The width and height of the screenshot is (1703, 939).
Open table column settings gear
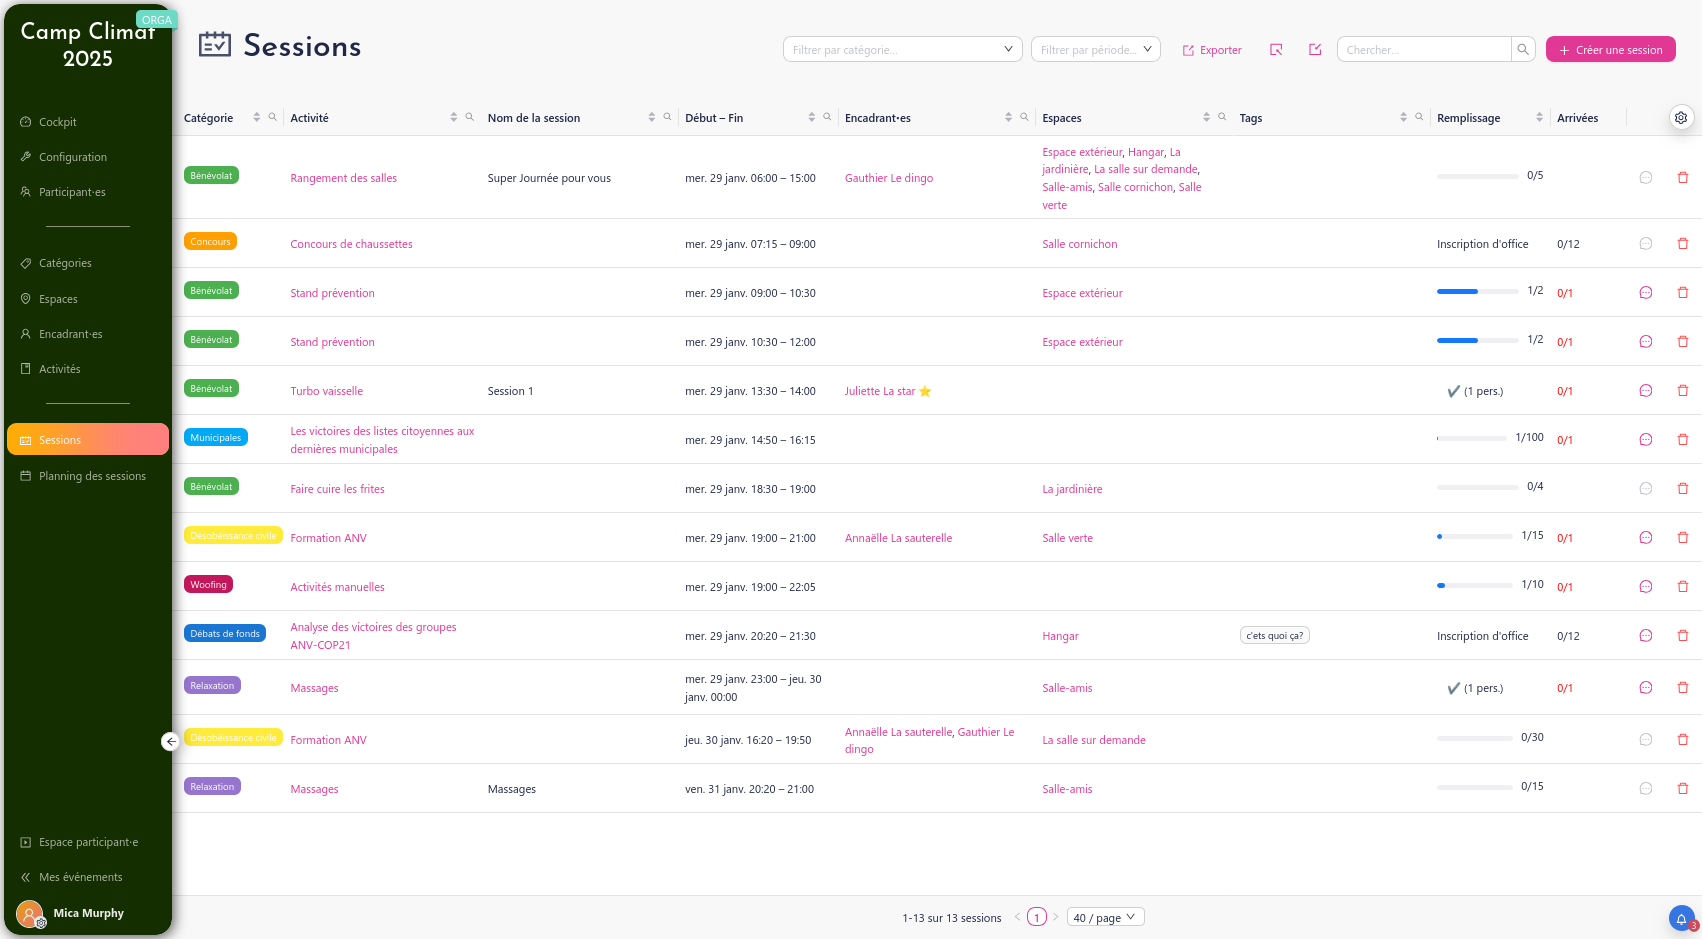click(1681, 118)
